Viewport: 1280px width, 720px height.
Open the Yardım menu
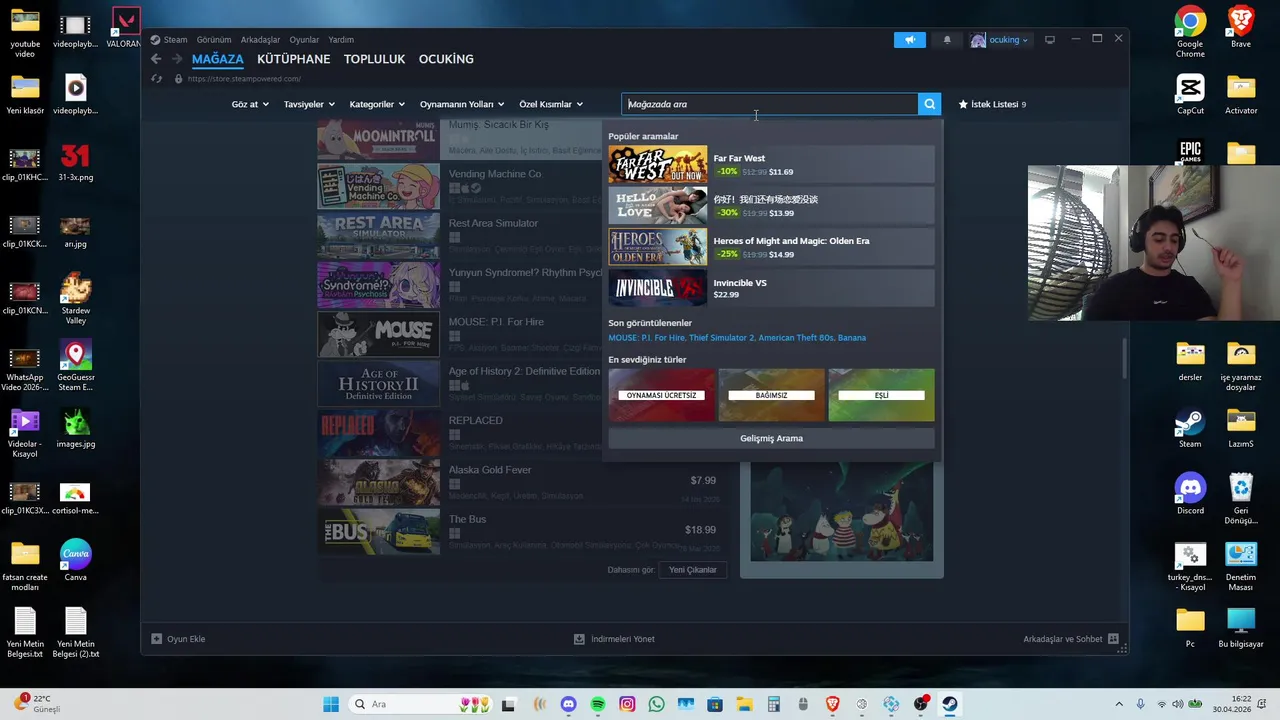tap(341, 40)
